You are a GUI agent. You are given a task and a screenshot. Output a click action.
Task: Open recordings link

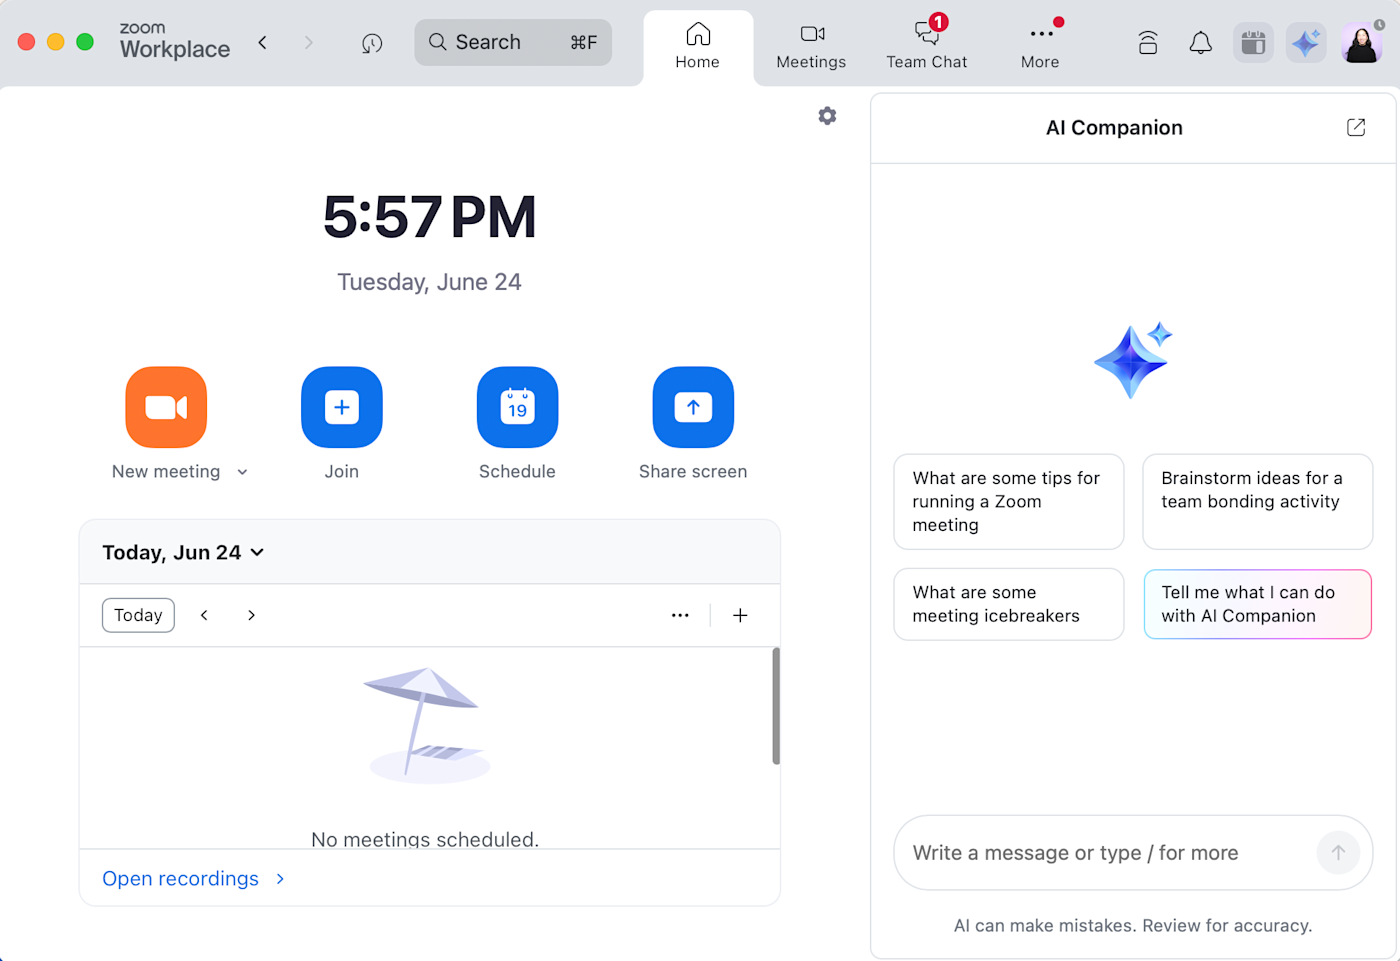point(180,878)
